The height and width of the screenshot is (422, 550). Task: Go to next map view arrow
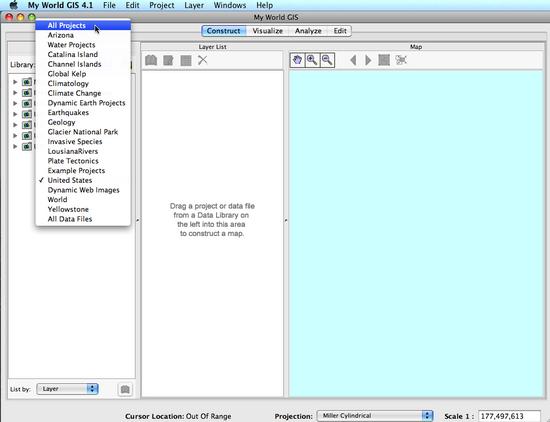(368, 60)
